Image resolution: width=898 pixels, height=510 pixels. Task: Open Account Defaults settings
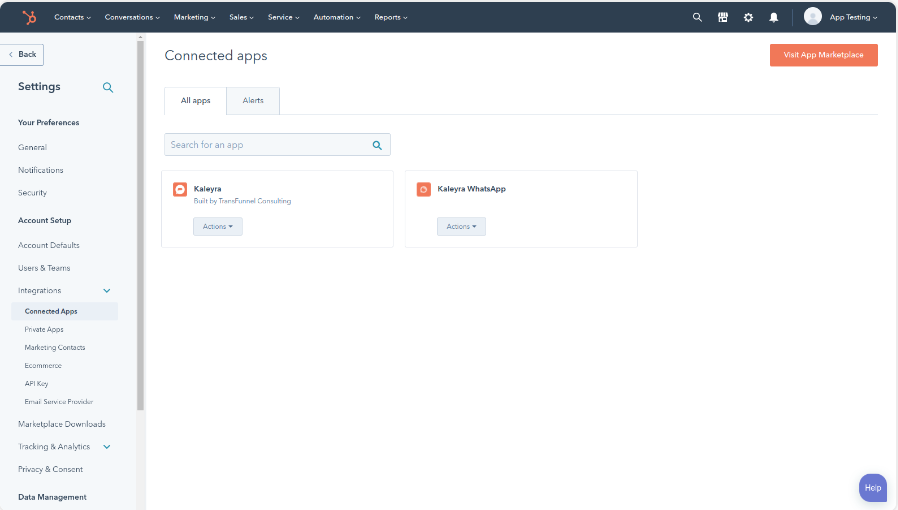(49, 245)
